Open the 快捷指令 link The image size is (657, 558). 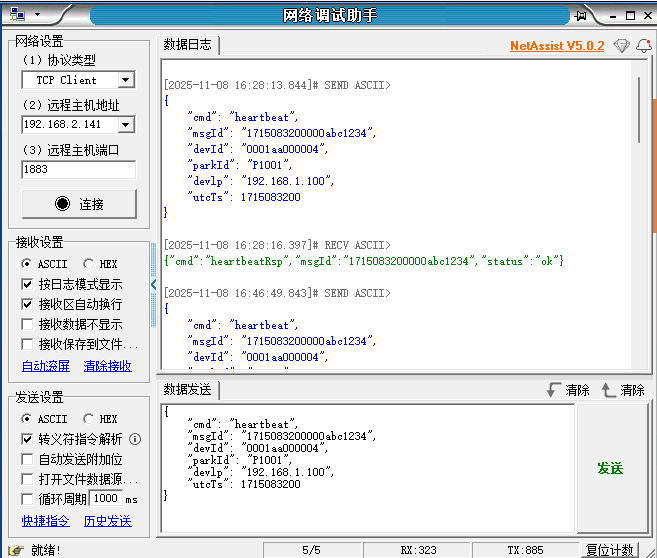46,521
